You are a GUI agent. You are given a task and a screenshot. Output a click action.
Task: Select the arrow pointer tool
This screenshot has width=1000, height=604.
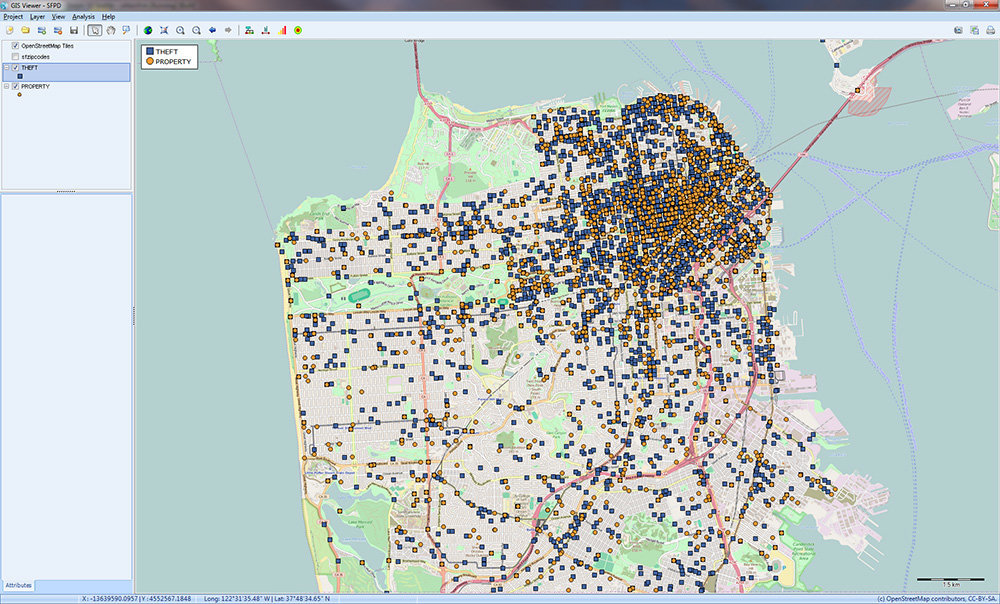click(x=94, y=30)
